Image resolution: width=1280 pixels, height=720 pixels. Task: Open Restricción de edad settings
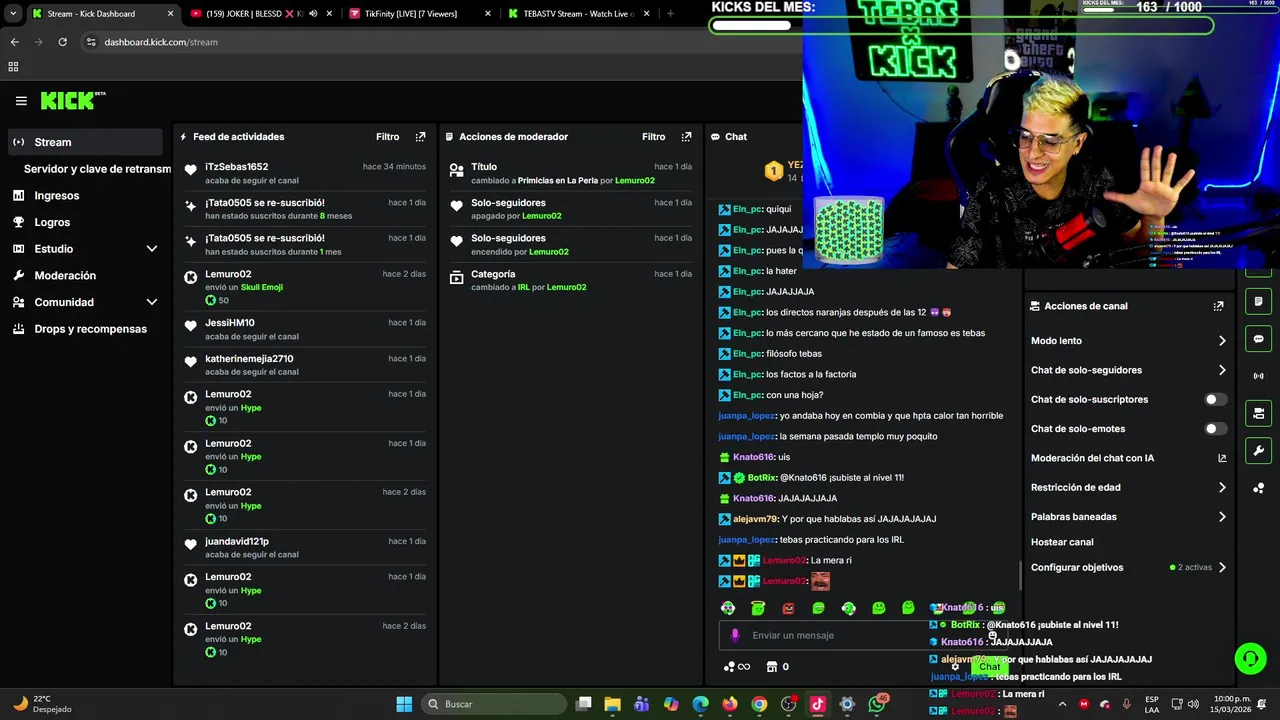click(1128, 488)
